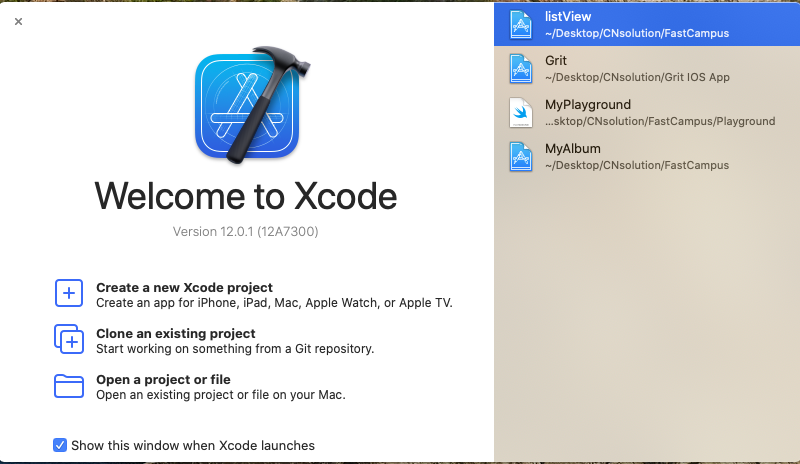Viewport: 800px width, 464px height.
Task: Click the path ending FastCampus/Playground
Action: pyautogui.click(x=660, y=121)
